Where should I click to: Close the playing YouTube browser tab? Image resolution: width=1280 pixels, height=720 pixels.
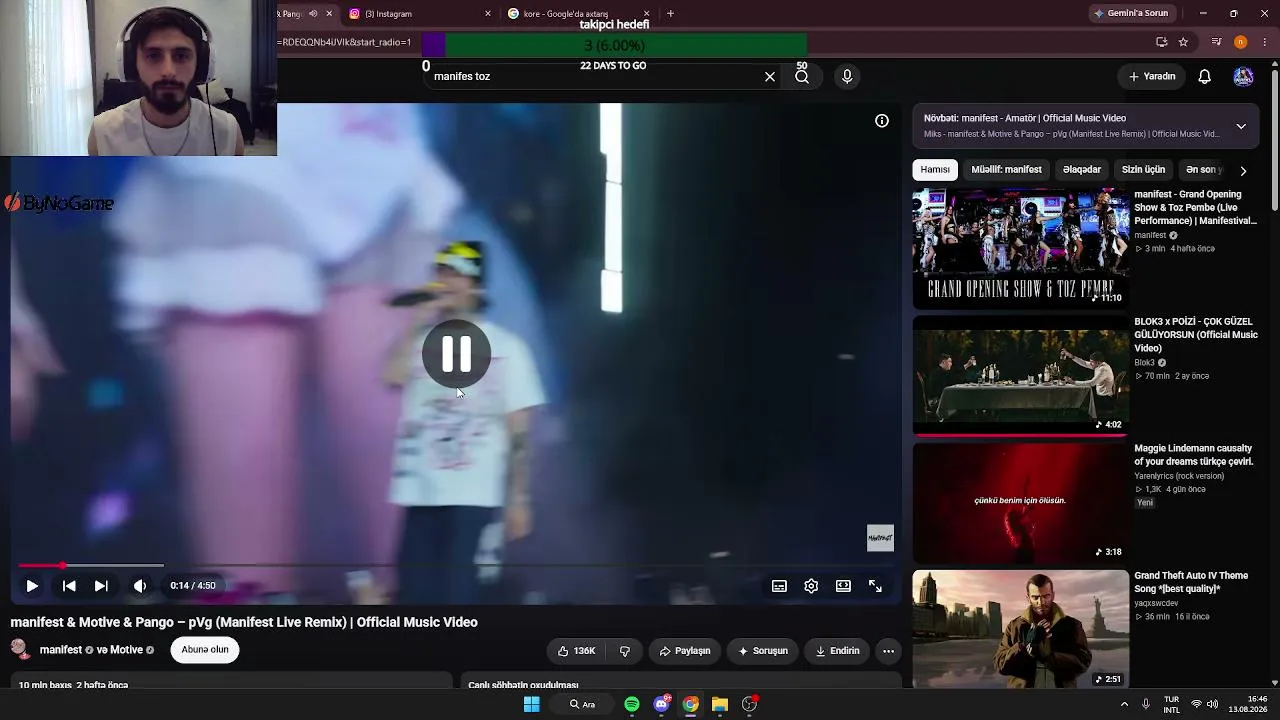pyautogui.click(x=329, y=14)
